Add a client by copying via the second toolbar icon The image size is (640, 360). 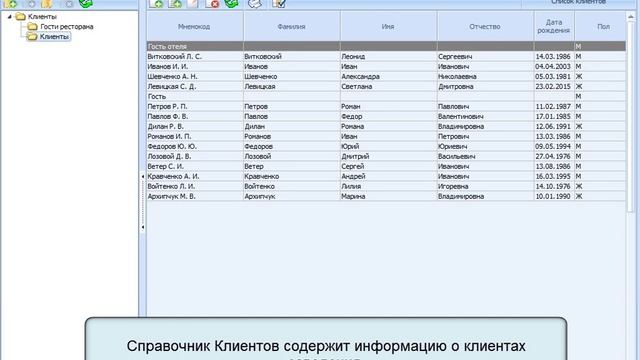tap(175, 4)
